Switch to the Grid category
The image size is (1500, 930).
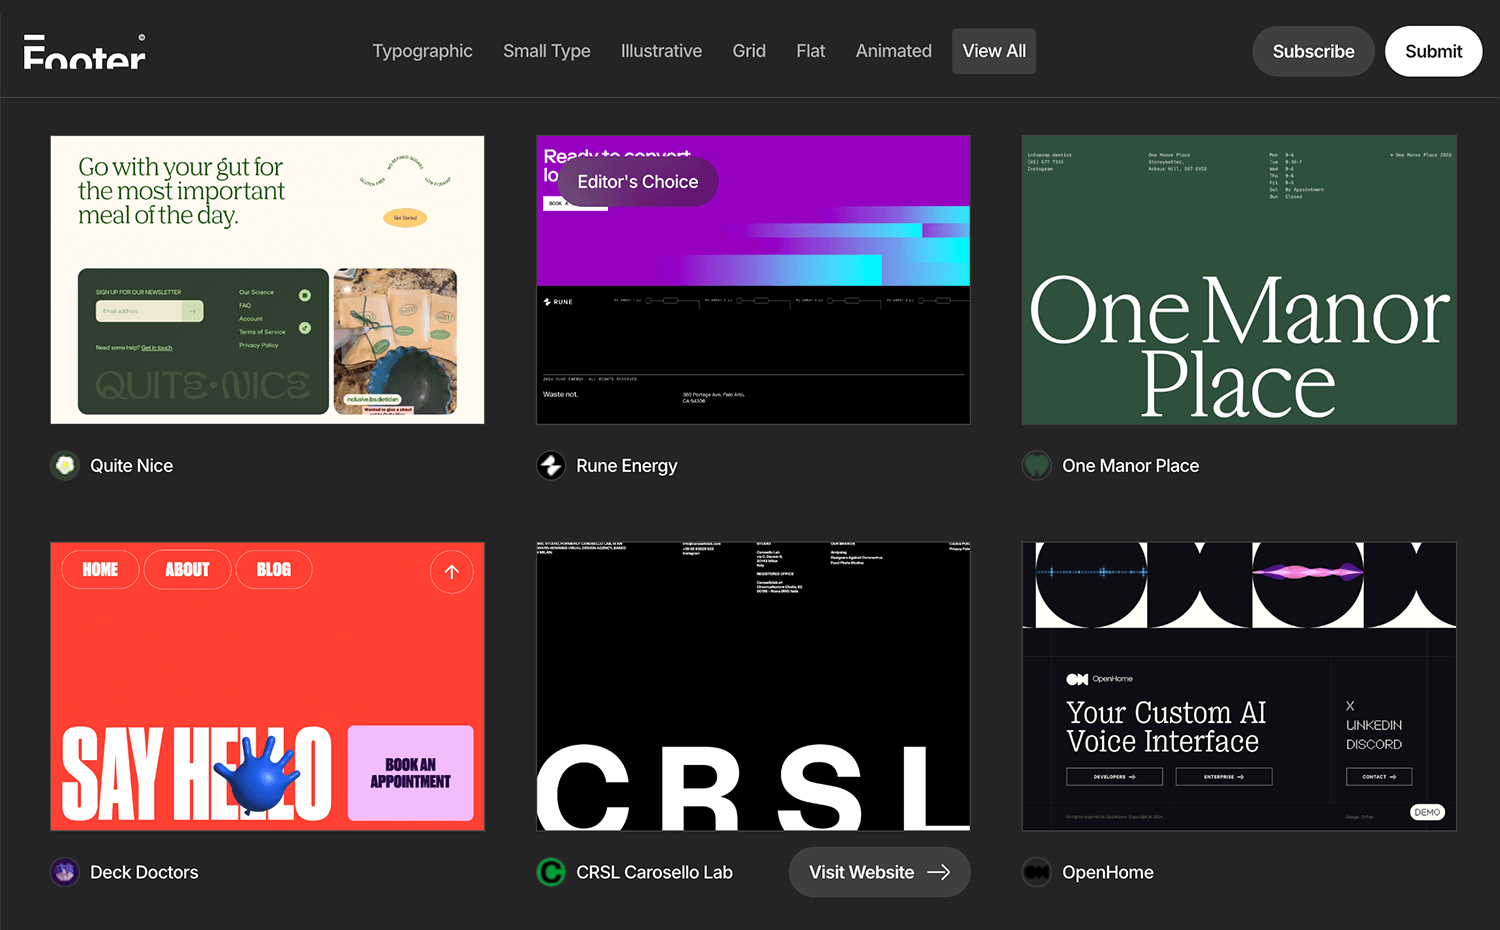(749, 51)
